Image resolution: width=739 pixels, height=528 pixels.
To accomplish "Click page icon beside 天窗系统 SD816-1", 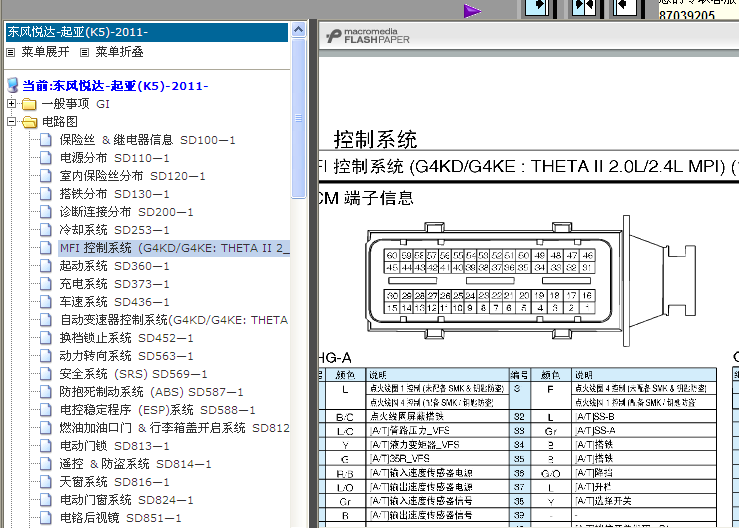I will click(46, 482).
